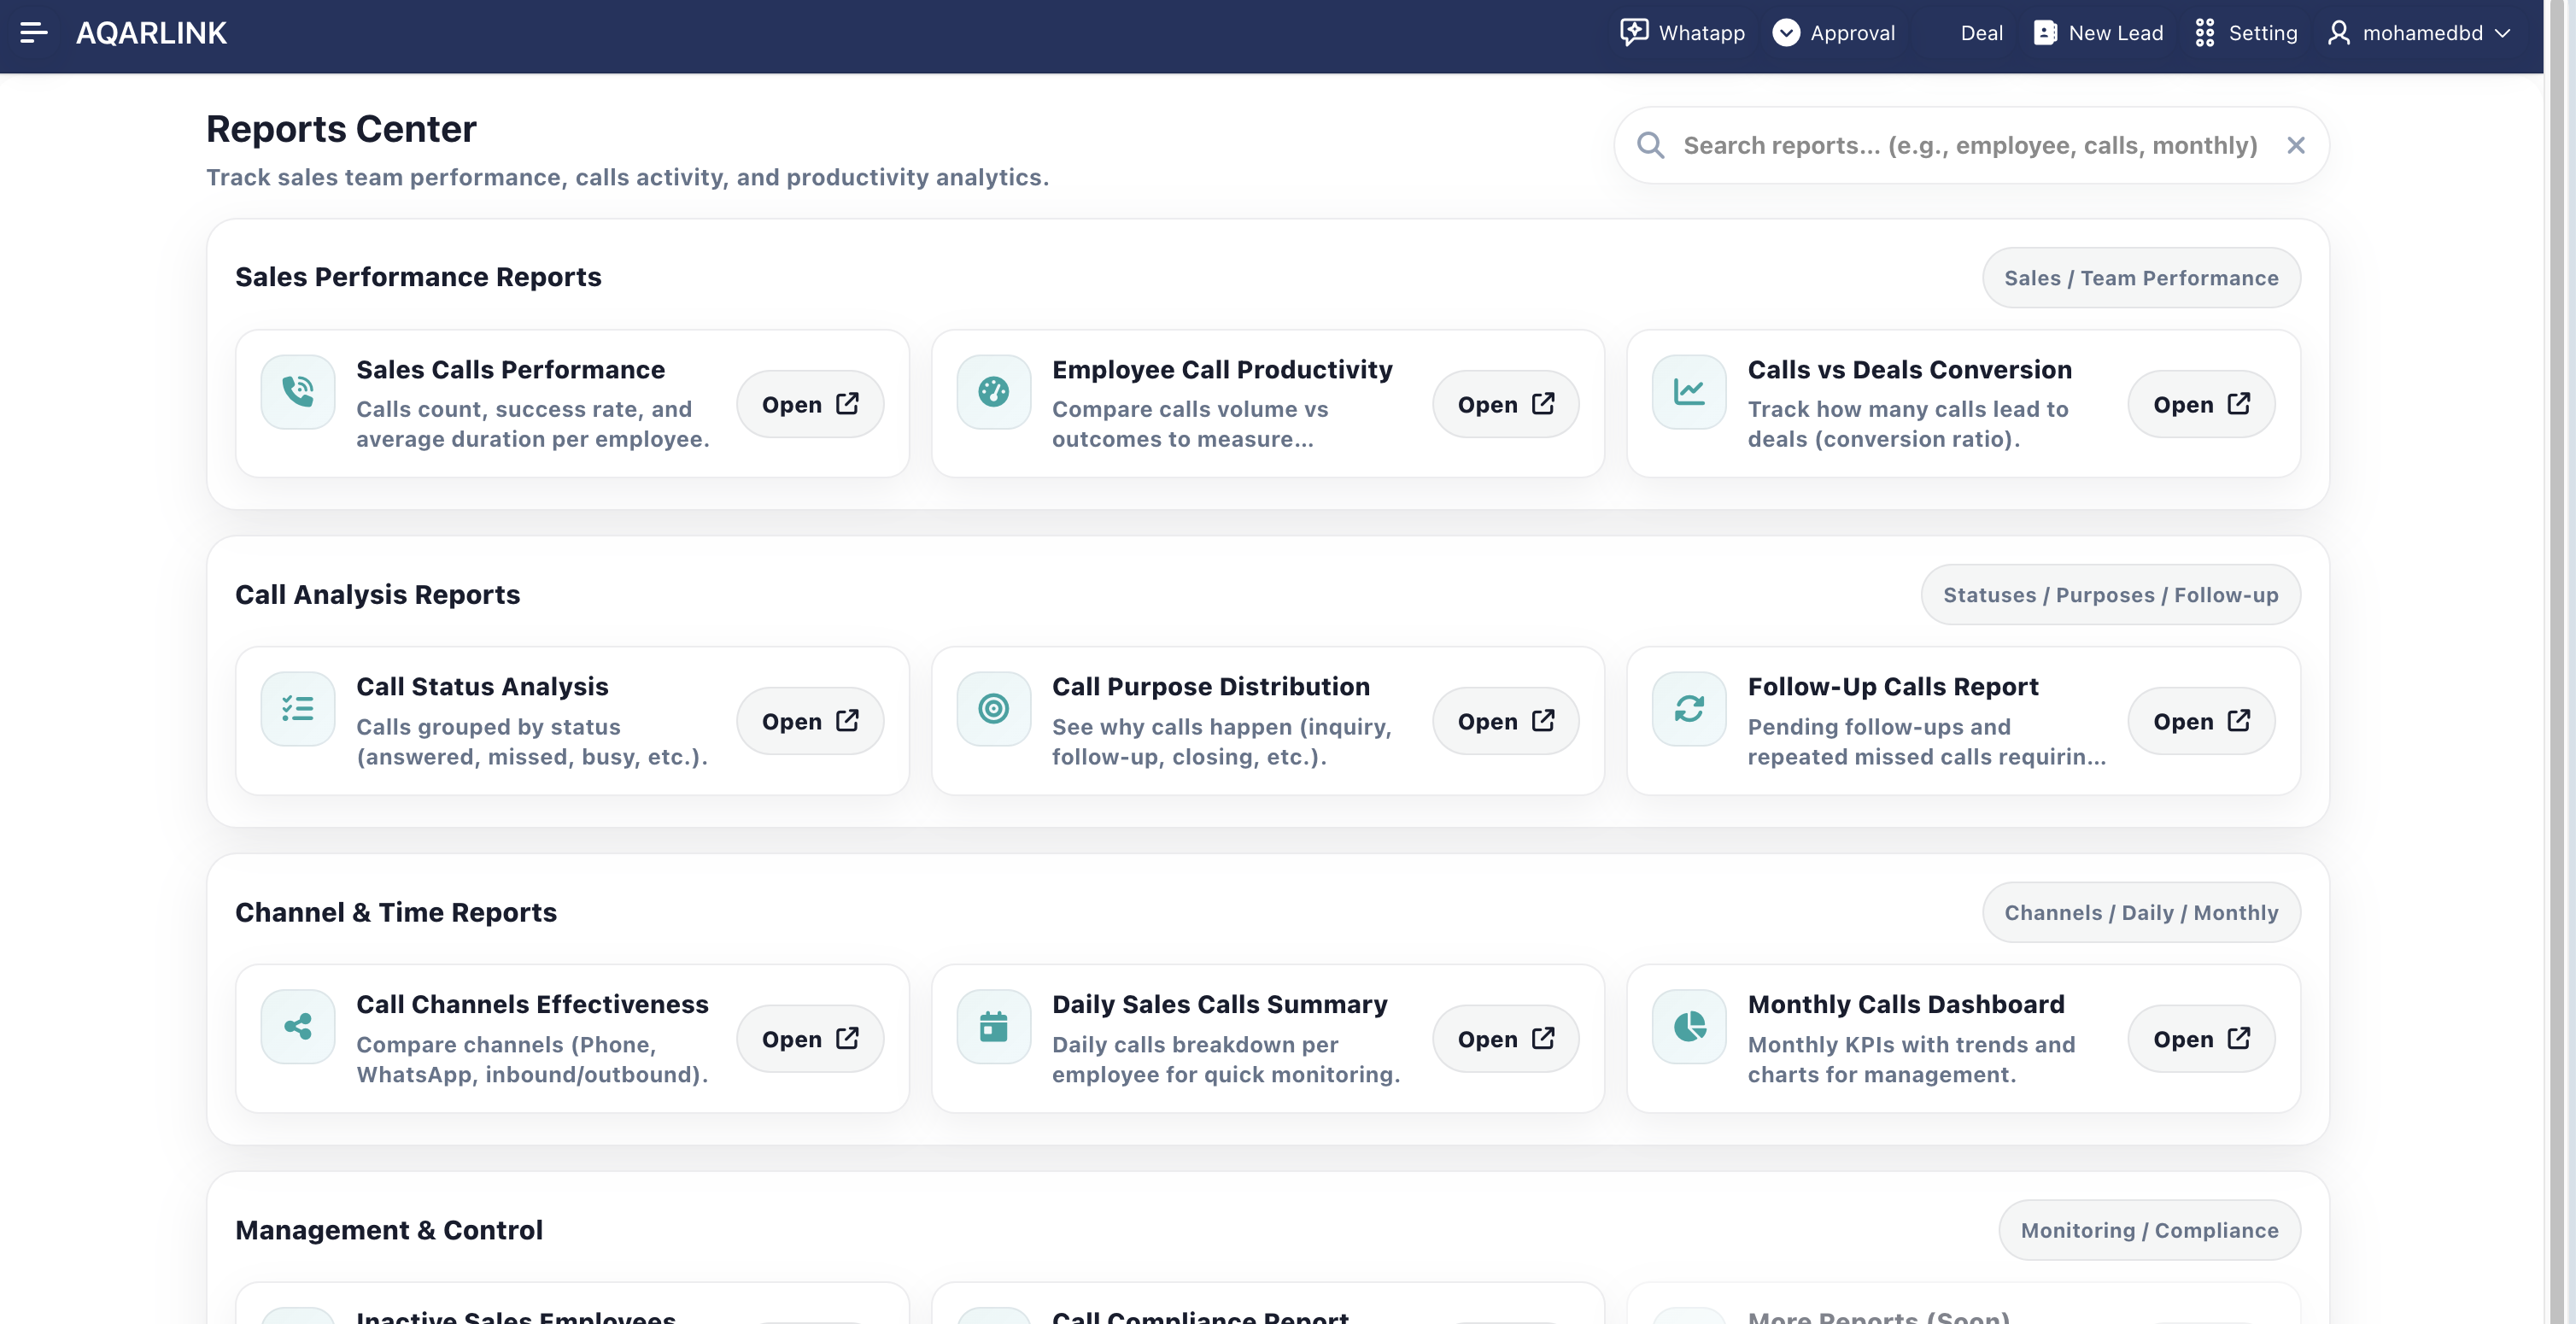Open the hamburger sidebar menu icon

[x=33, y=33]
